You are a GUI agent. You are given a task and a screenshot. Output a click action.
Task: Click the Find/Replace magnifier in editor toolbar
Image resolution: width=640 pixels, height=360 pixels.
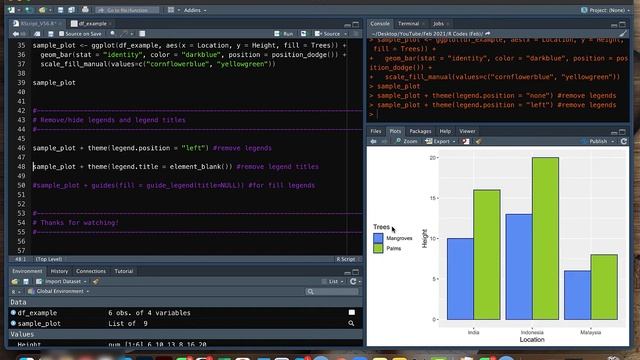tap(113, 34)
